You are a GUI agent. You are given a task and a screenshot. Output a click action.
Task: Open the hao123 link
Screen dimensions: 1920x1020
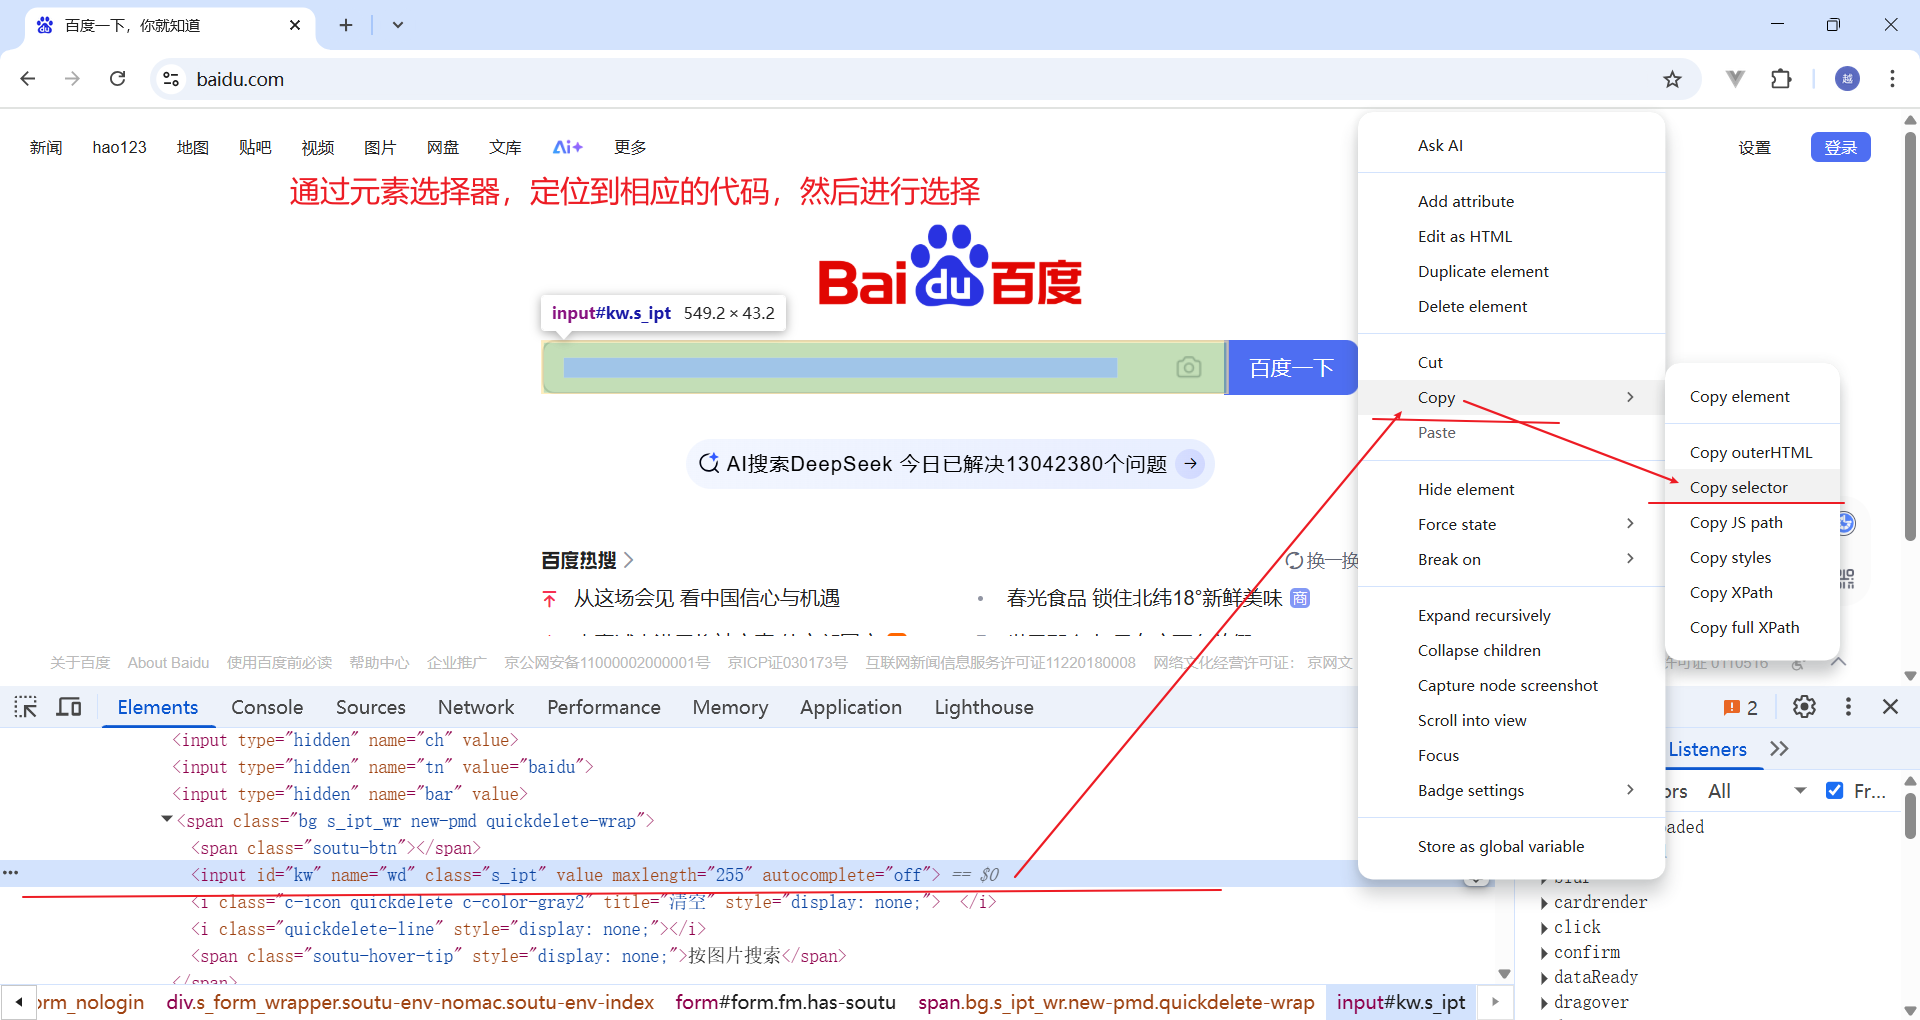[119, 147]
